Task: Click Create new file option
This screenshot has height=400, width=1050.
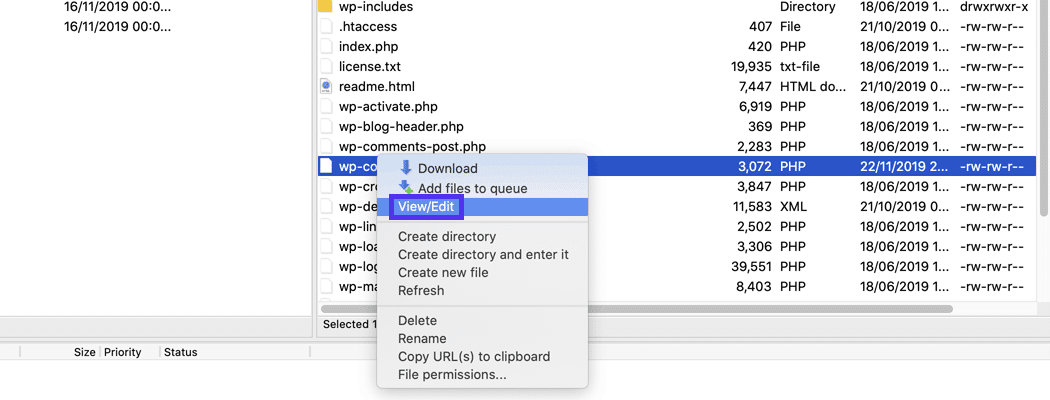Action: click(x=443, y=273)
